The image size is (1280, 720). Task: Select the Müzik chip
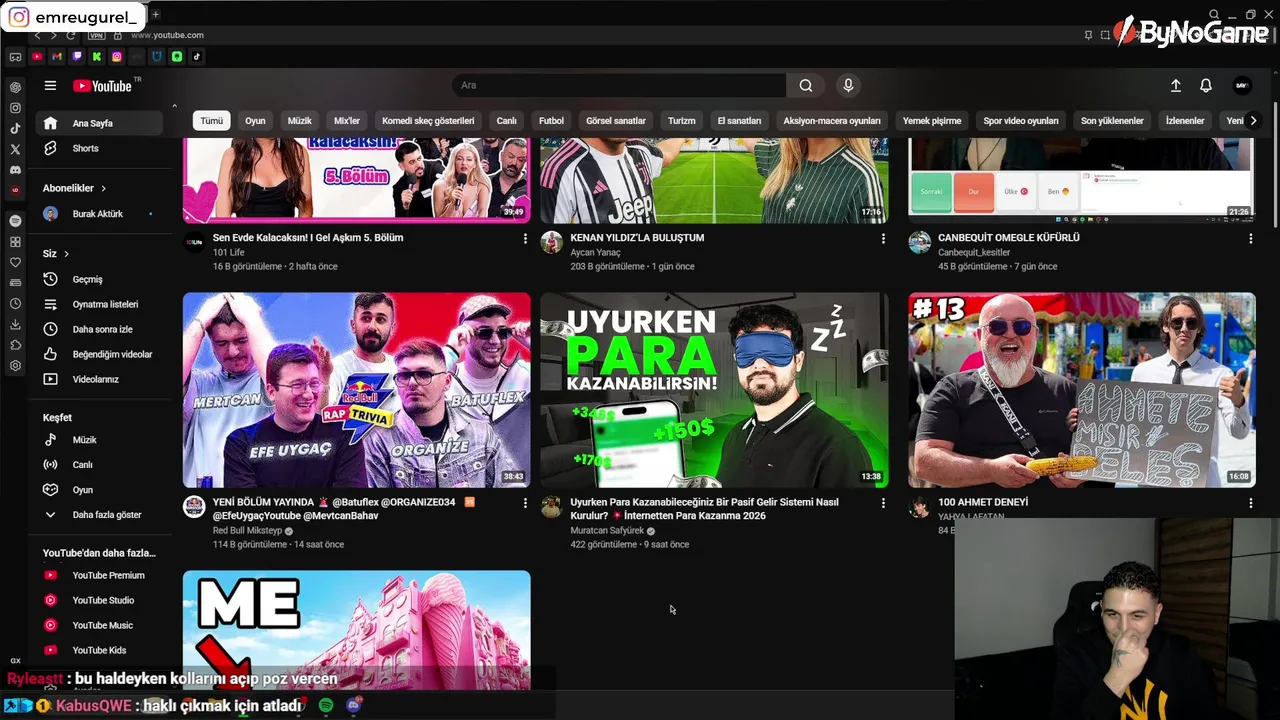(x=300, y=121)
